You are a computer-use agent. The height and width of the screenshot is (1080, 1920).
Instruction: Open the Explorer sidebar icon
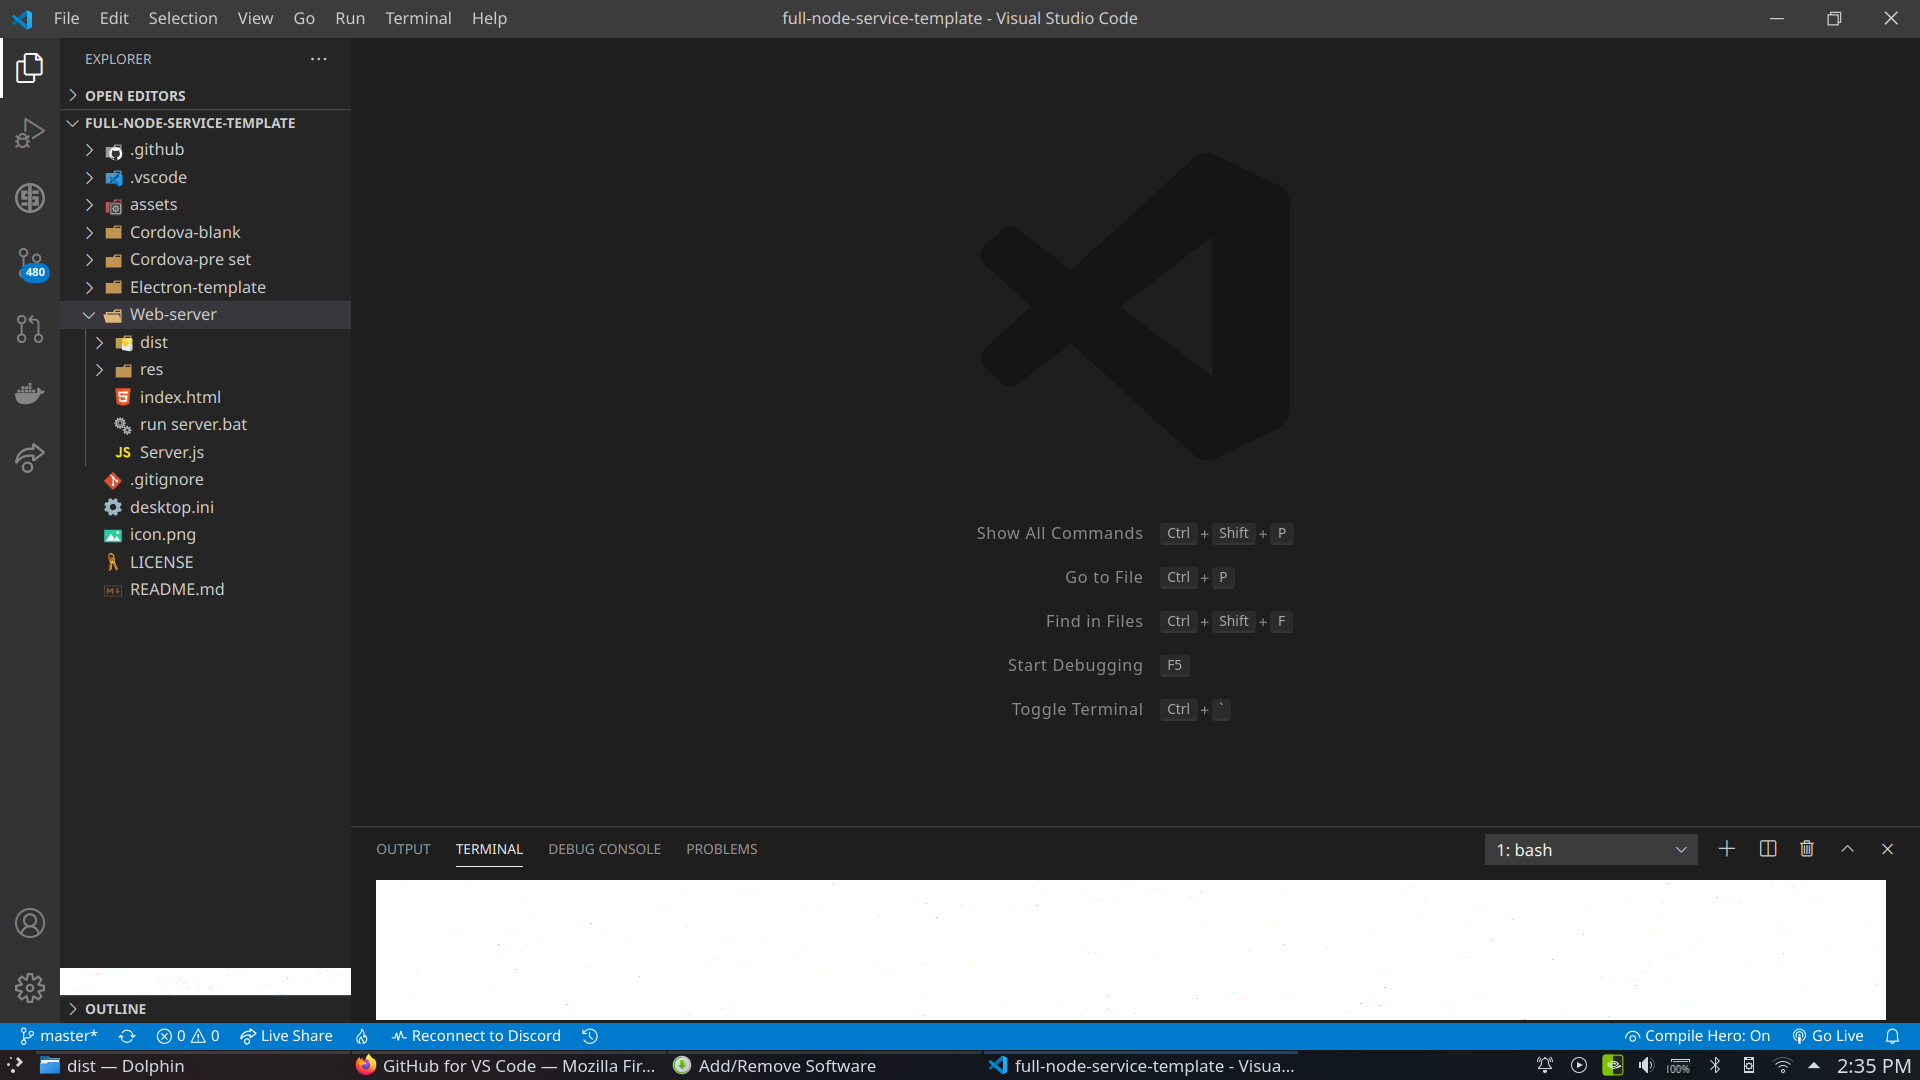[30, 67]
